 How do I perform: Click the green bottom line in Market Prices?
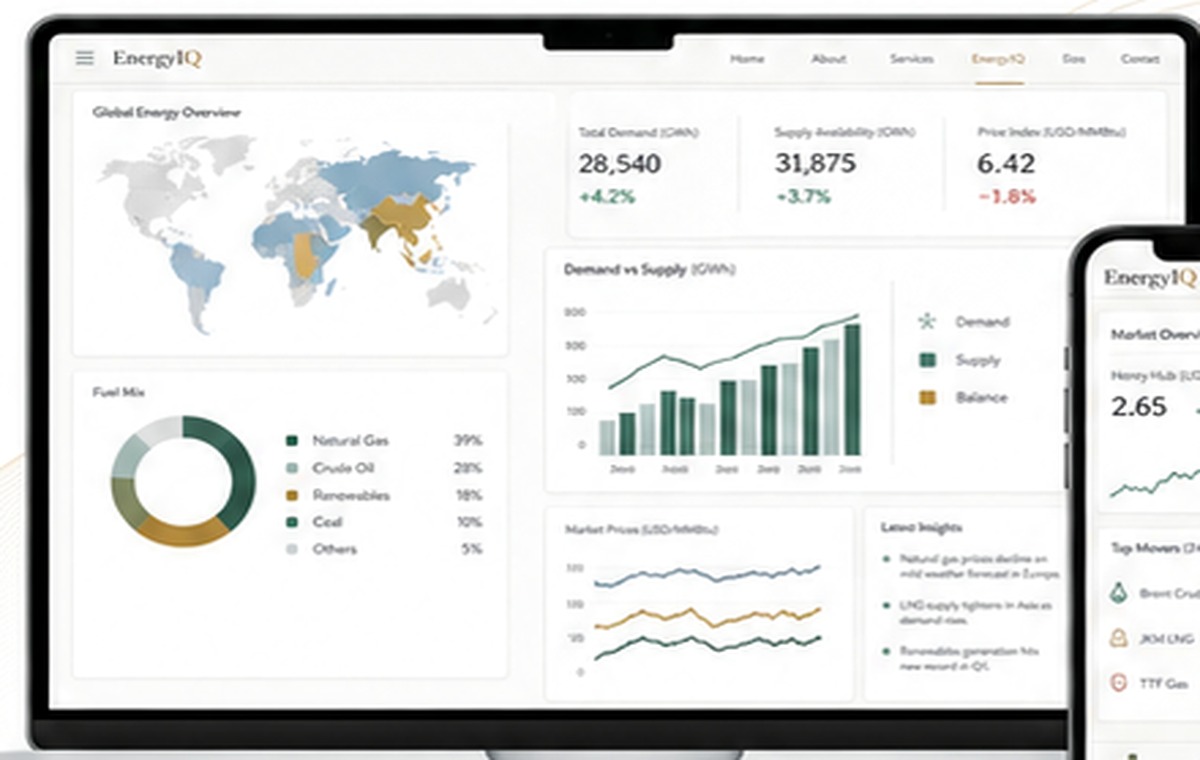(x=707, y=646)
